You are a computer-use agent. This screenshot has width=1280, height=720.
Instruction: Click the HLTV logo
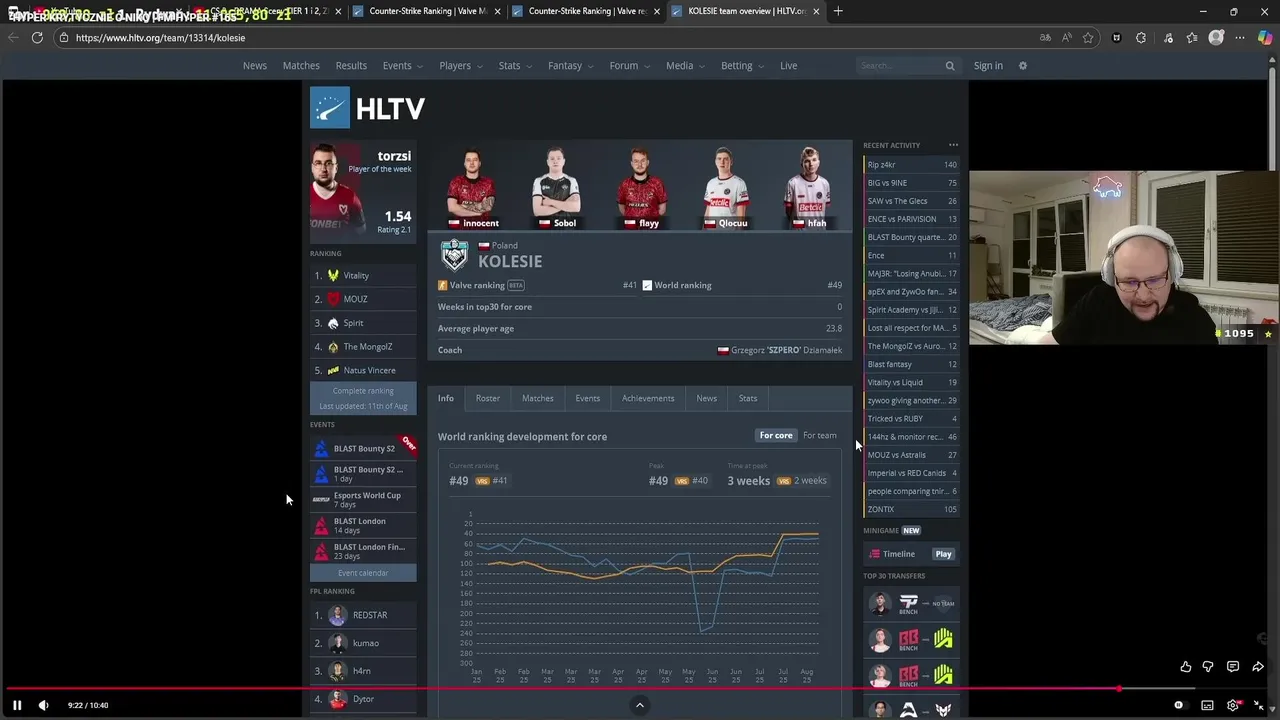(367, 108)
